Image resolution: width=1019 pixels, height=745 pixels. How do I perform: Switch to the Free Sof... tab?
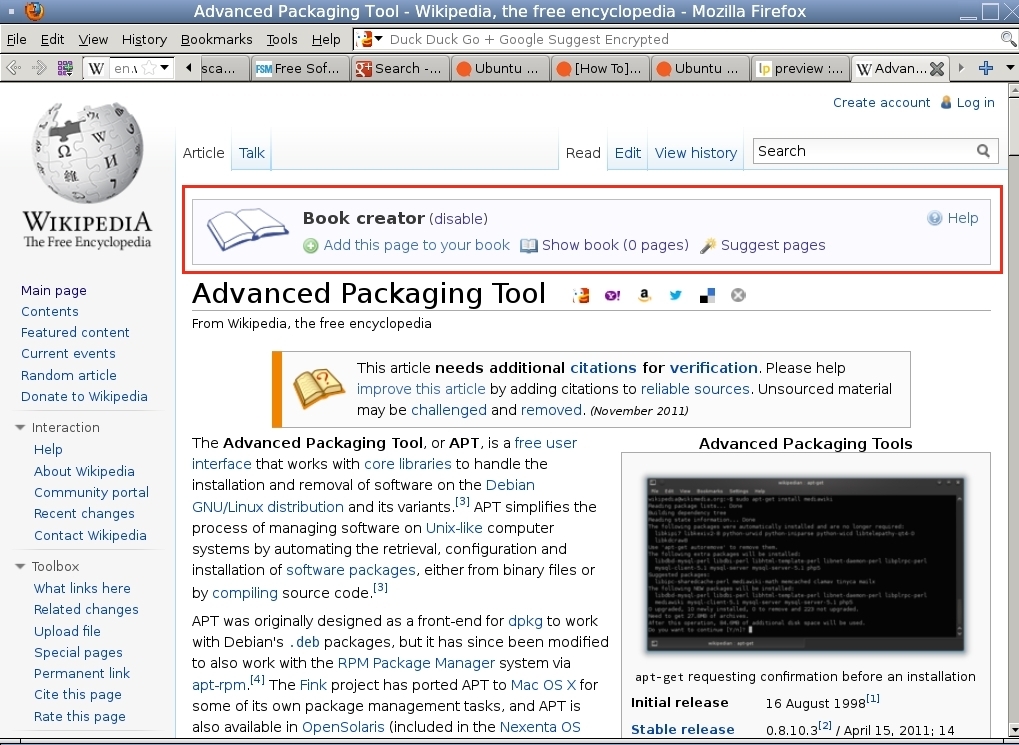[x=300, y=68]
